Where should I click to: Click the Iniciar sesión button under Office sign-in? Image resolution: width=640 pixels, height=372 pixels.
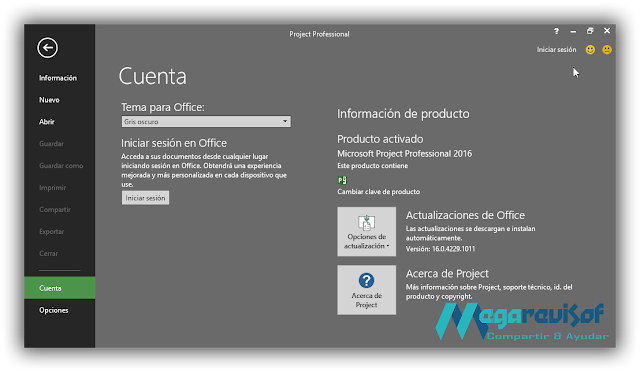click(x=145, y=198)
